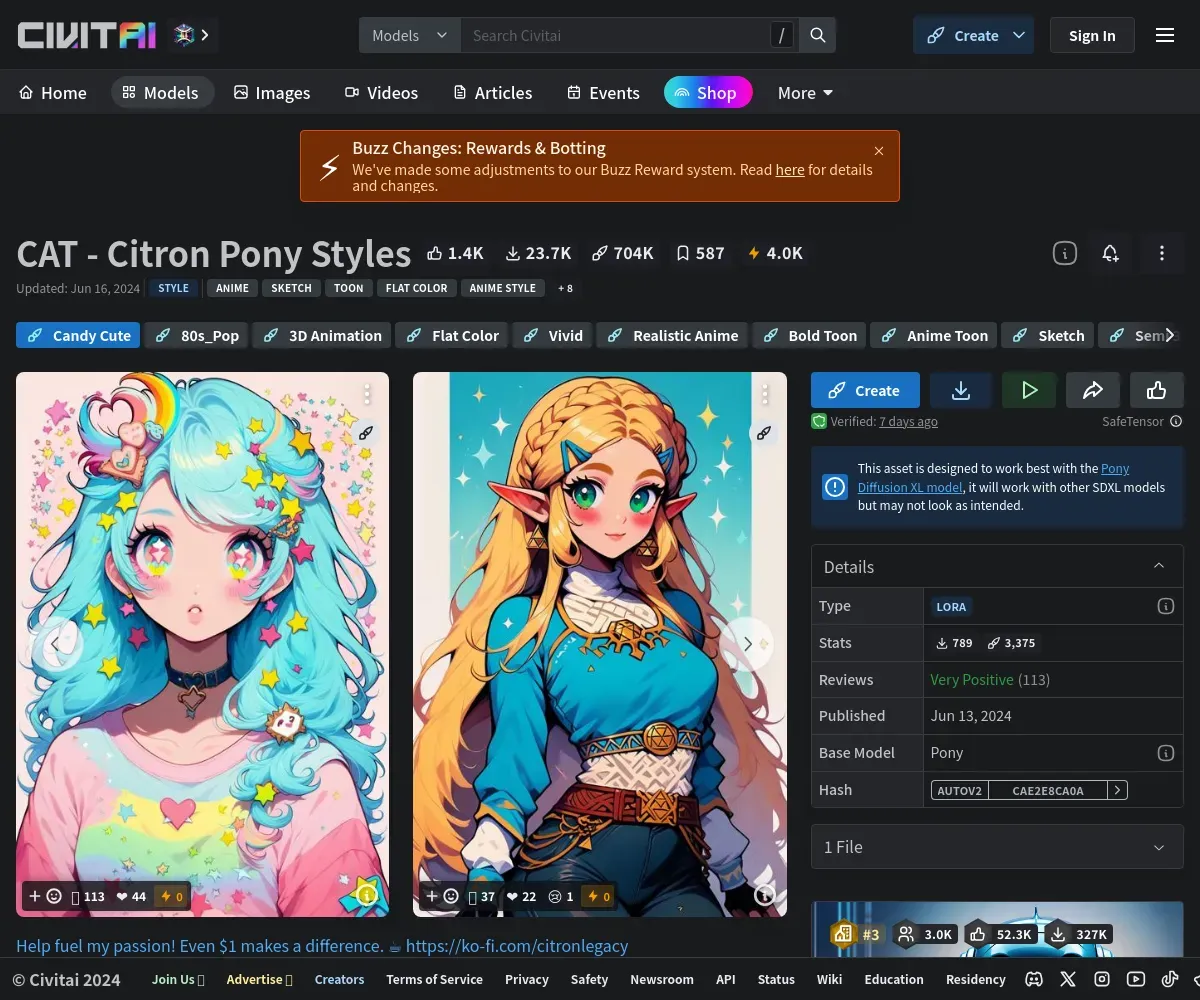The height and width of the screenshot is (1000, 1200).
Task: Open the Articles tab
Action: point(492,93)
